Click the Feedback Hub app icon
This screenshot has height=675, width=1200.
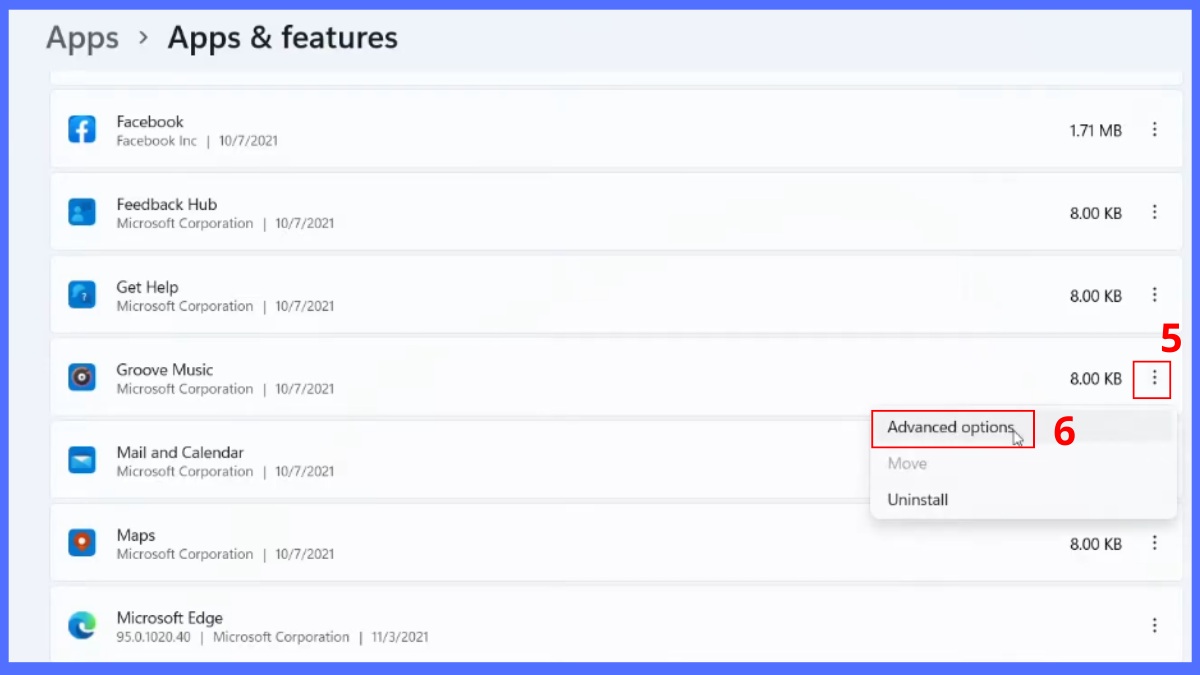tap(82, 212)
